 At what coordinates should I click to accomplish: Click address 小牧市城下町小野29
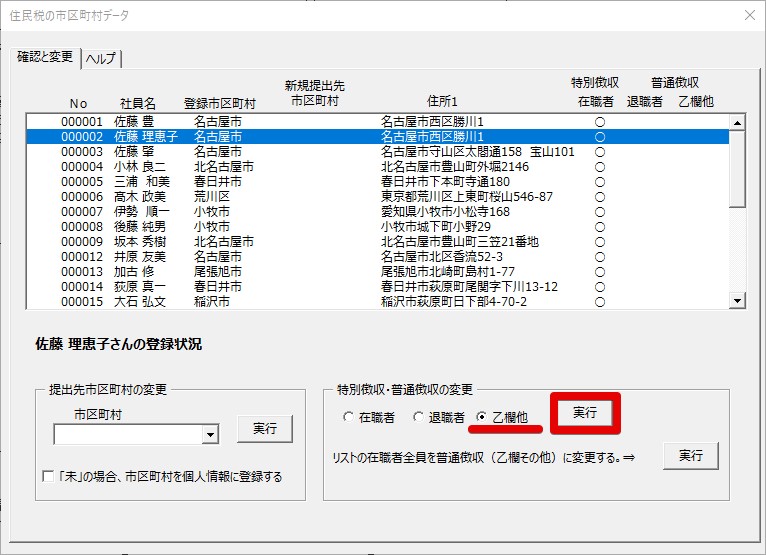click(436, 227)
